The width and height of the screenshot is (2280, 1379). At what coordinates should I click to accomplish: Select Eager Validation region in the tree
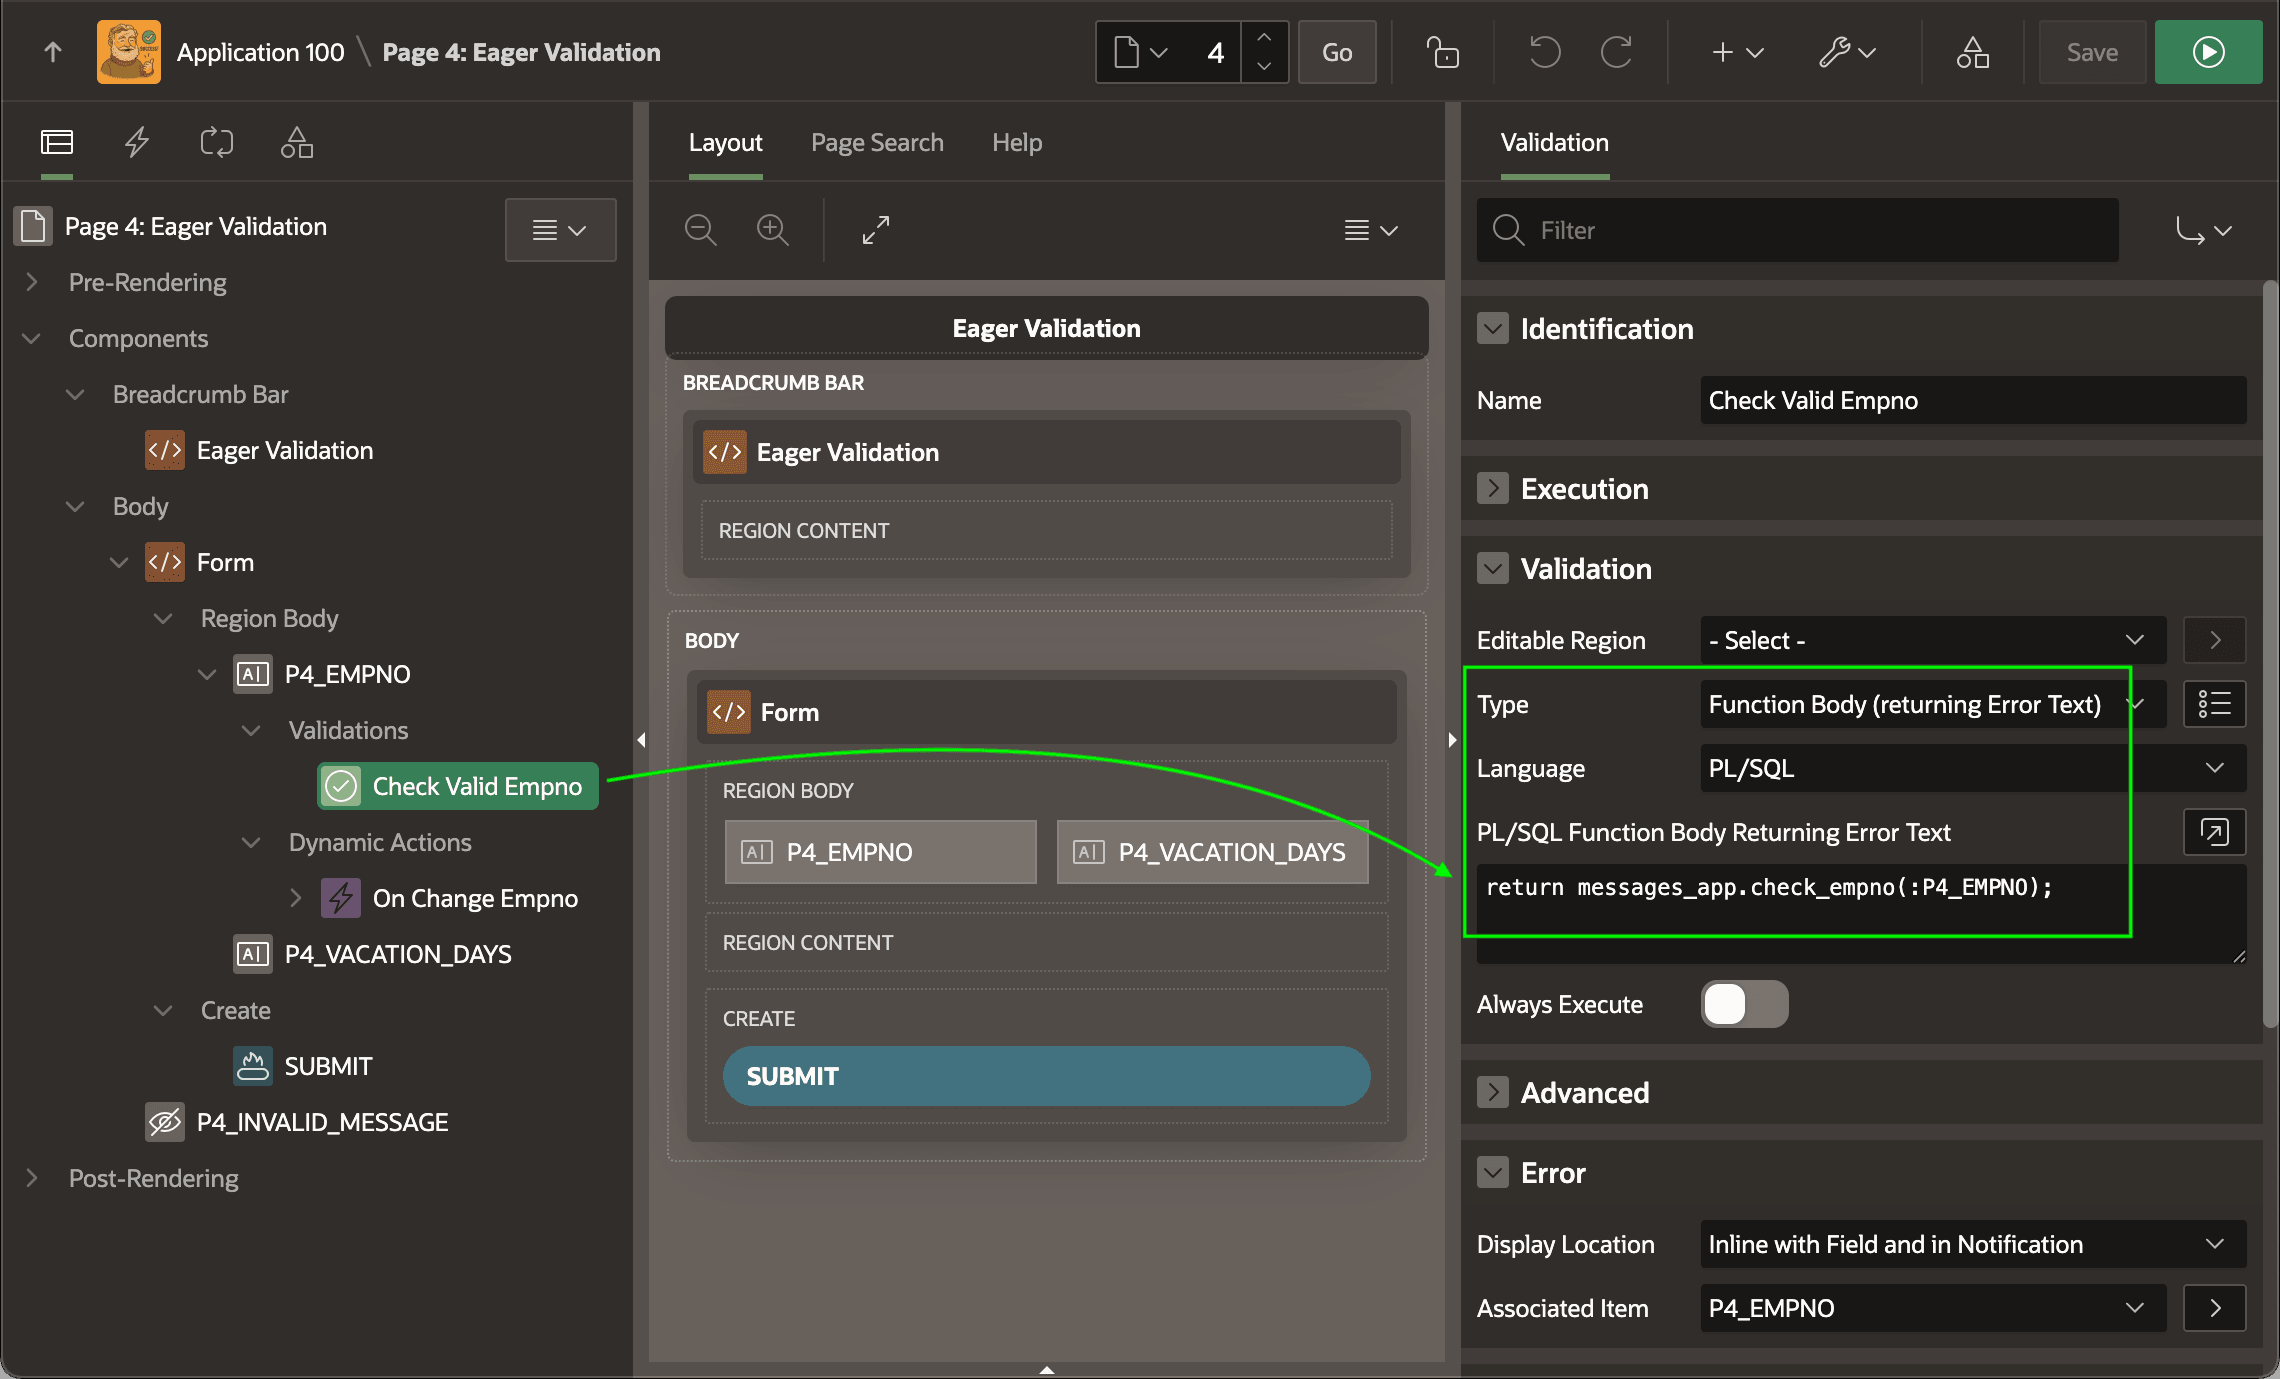click(284, 450)
